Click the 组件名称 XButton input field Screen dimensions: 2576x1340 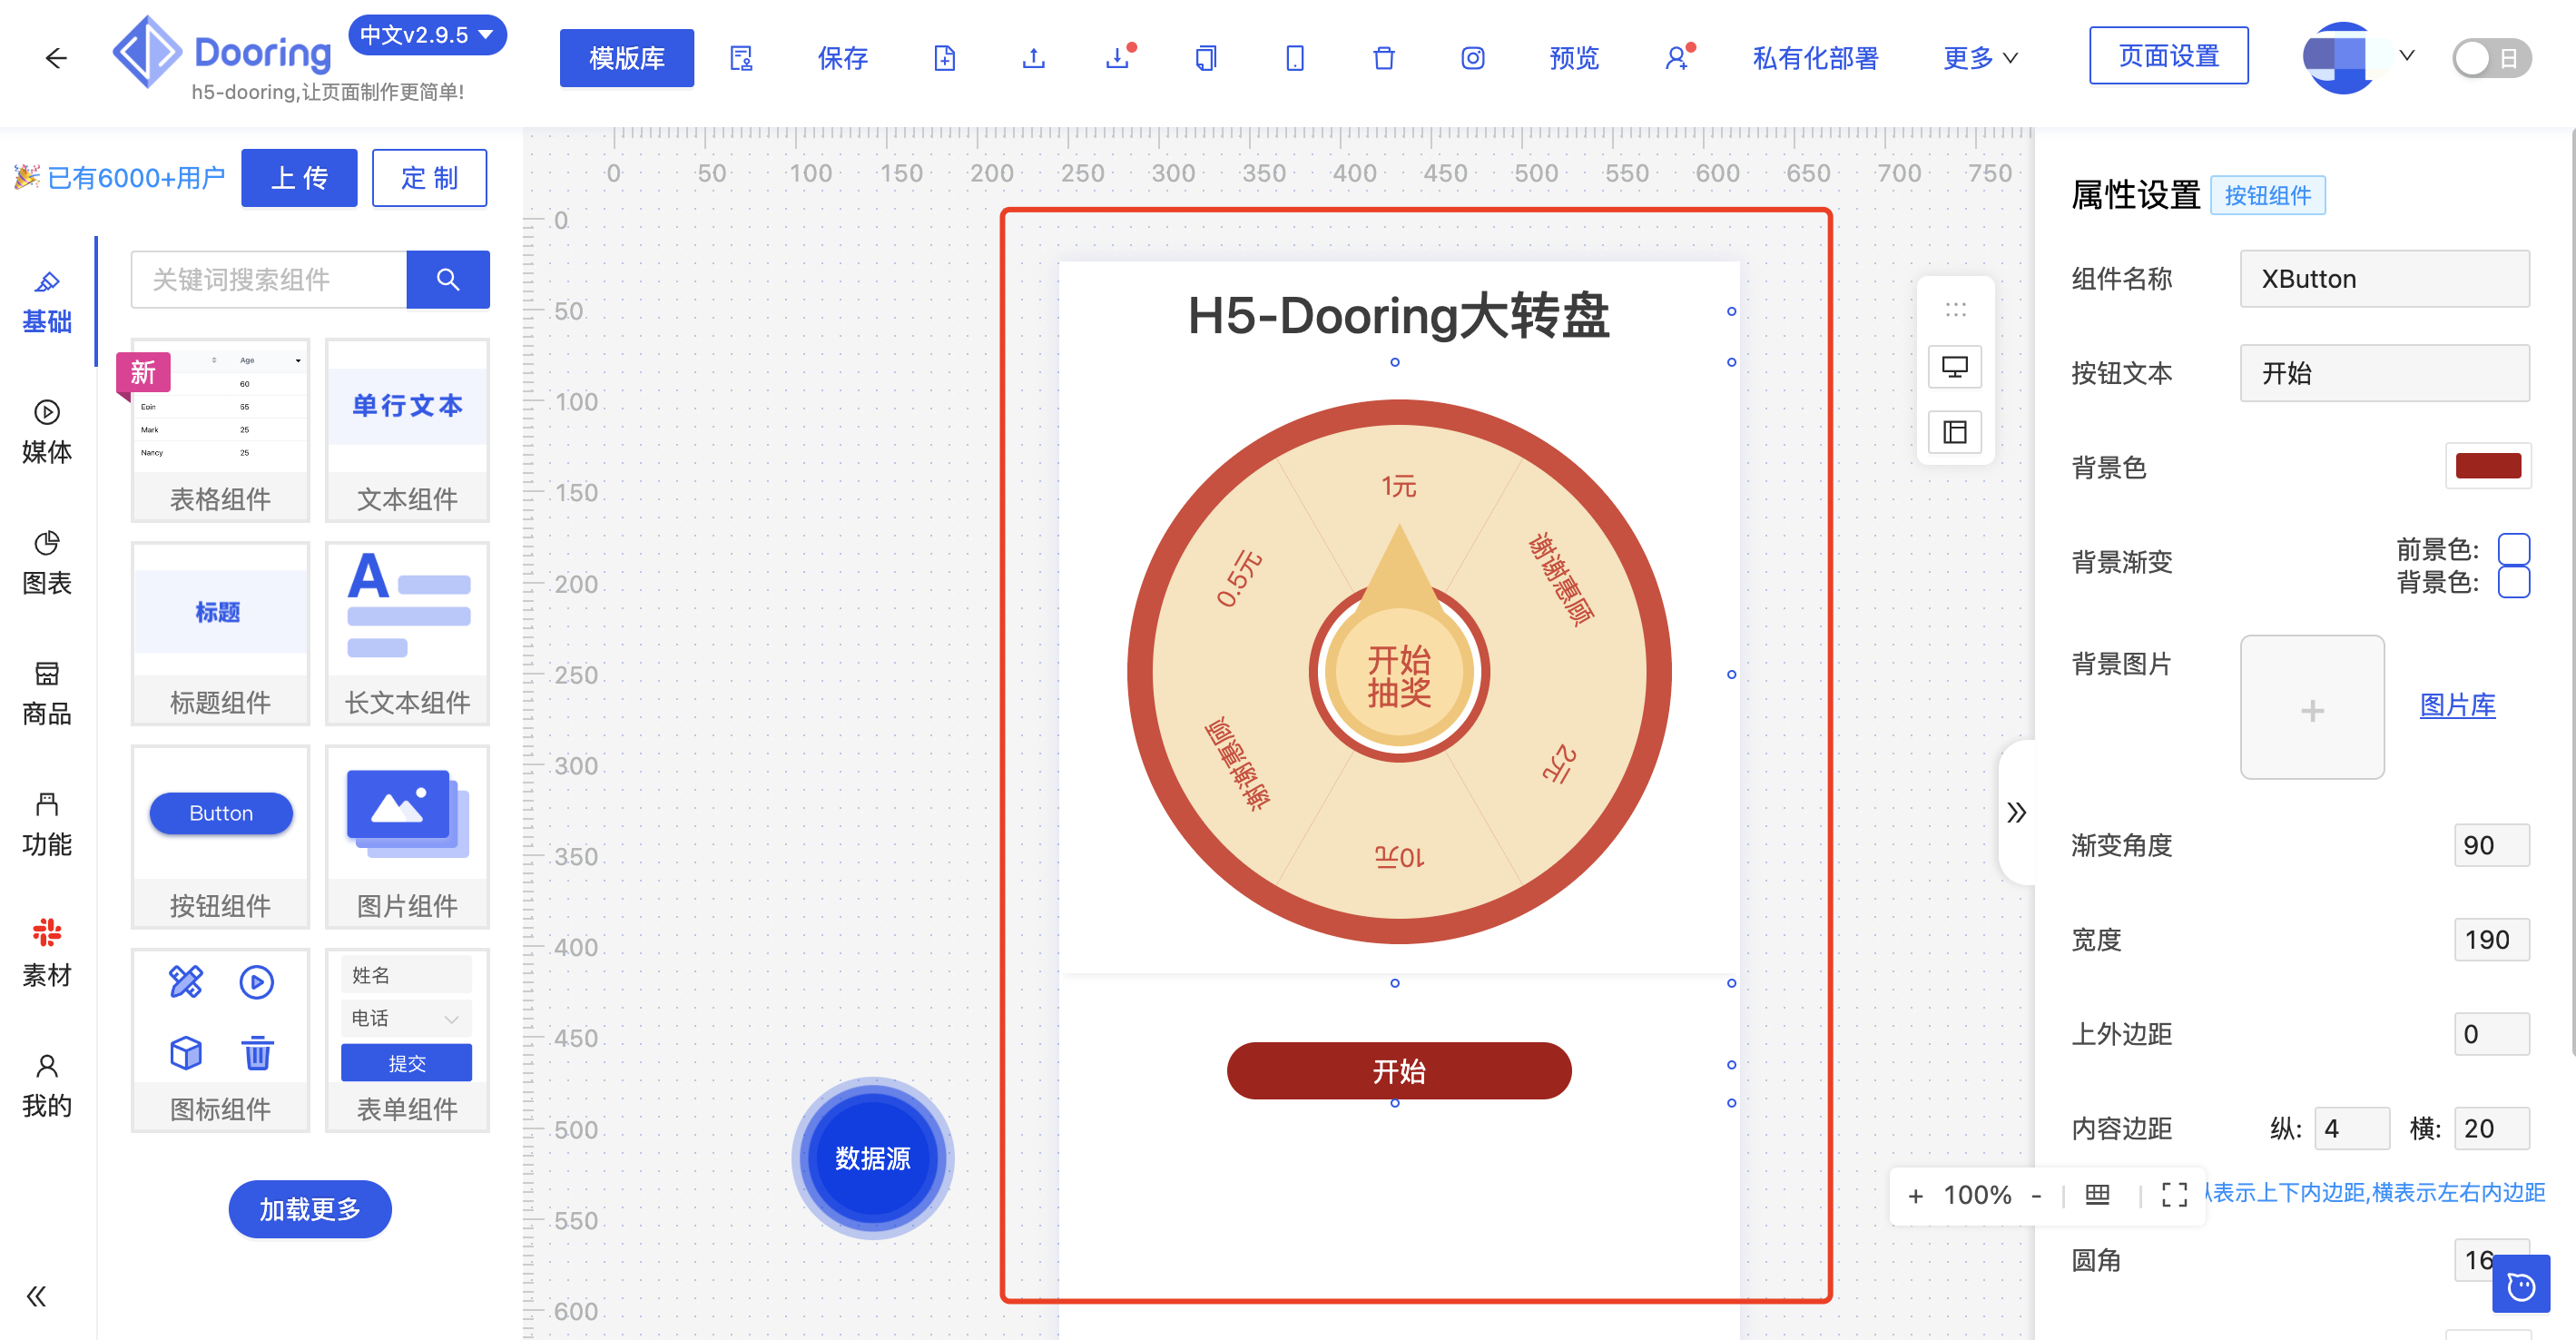[2384, 279]
